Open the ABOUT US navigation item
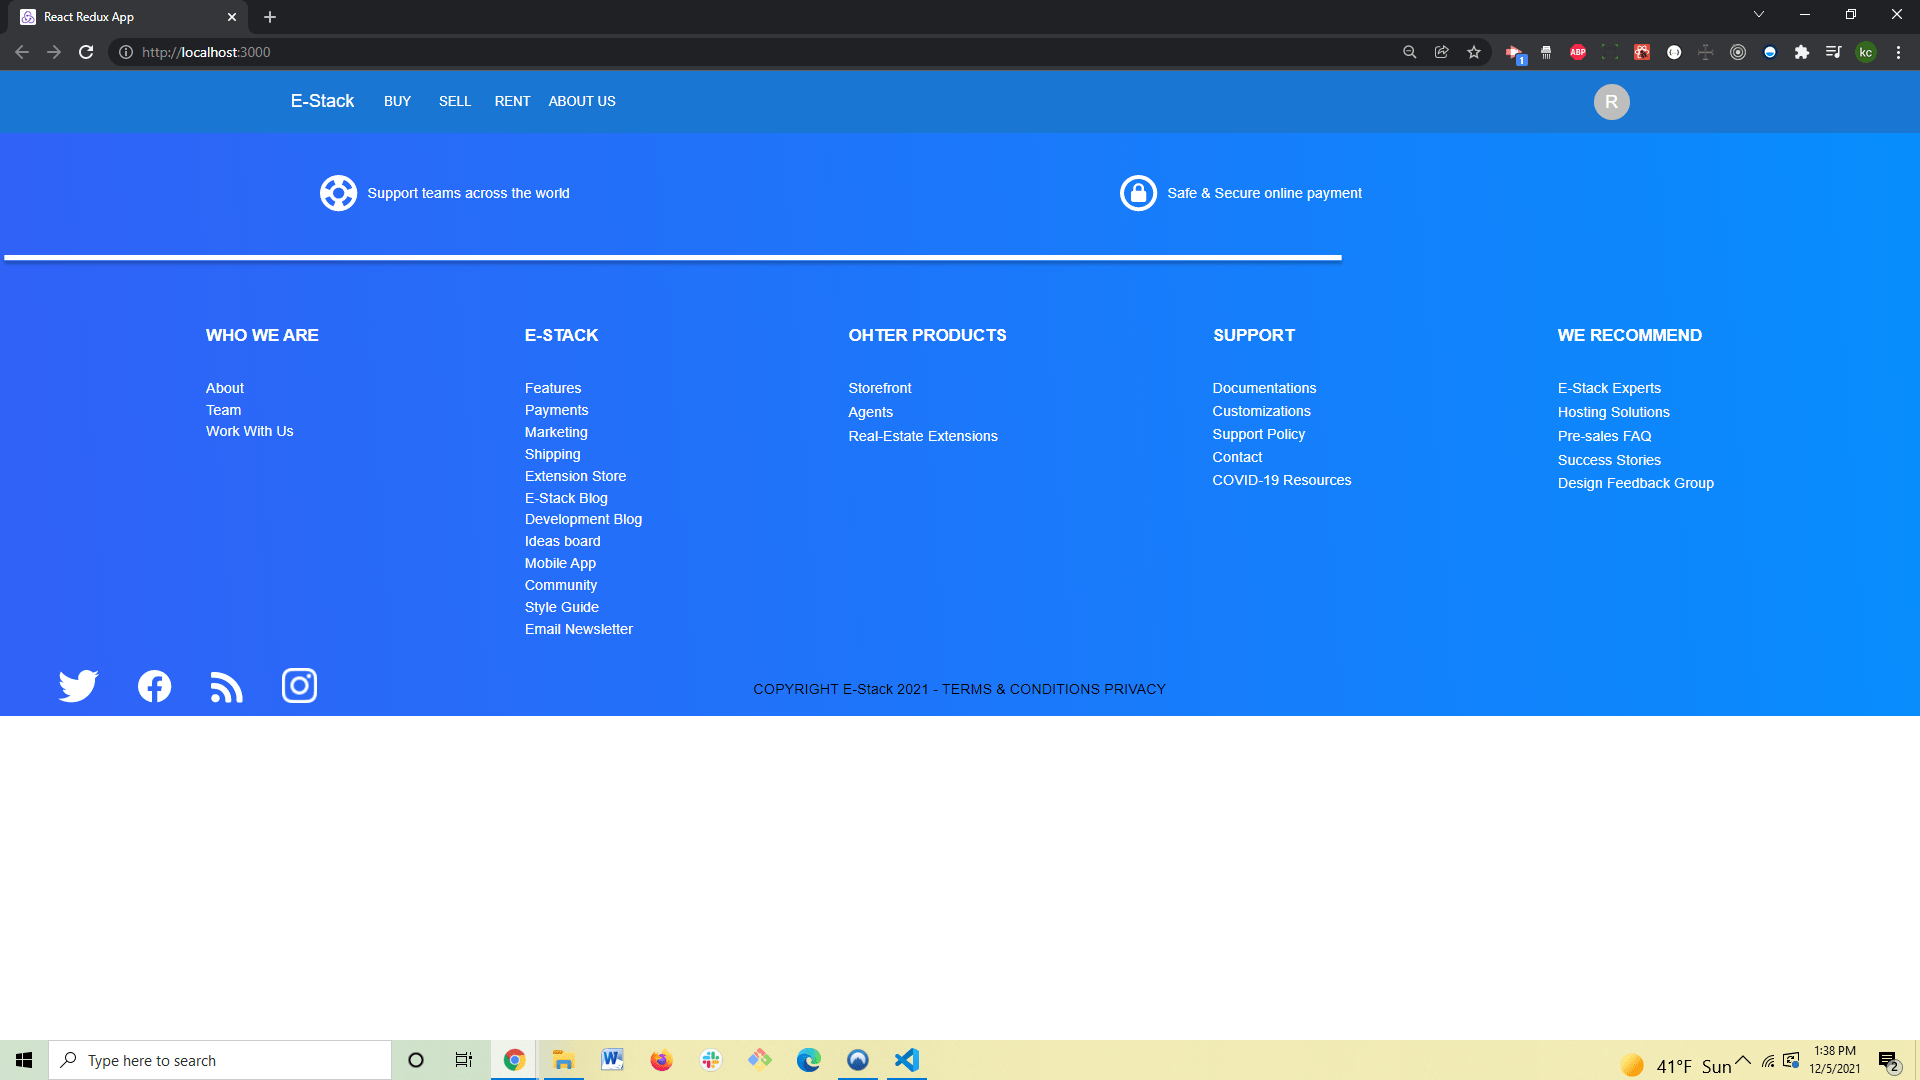Screen dimensions: 1920x1080 [581, 101]
